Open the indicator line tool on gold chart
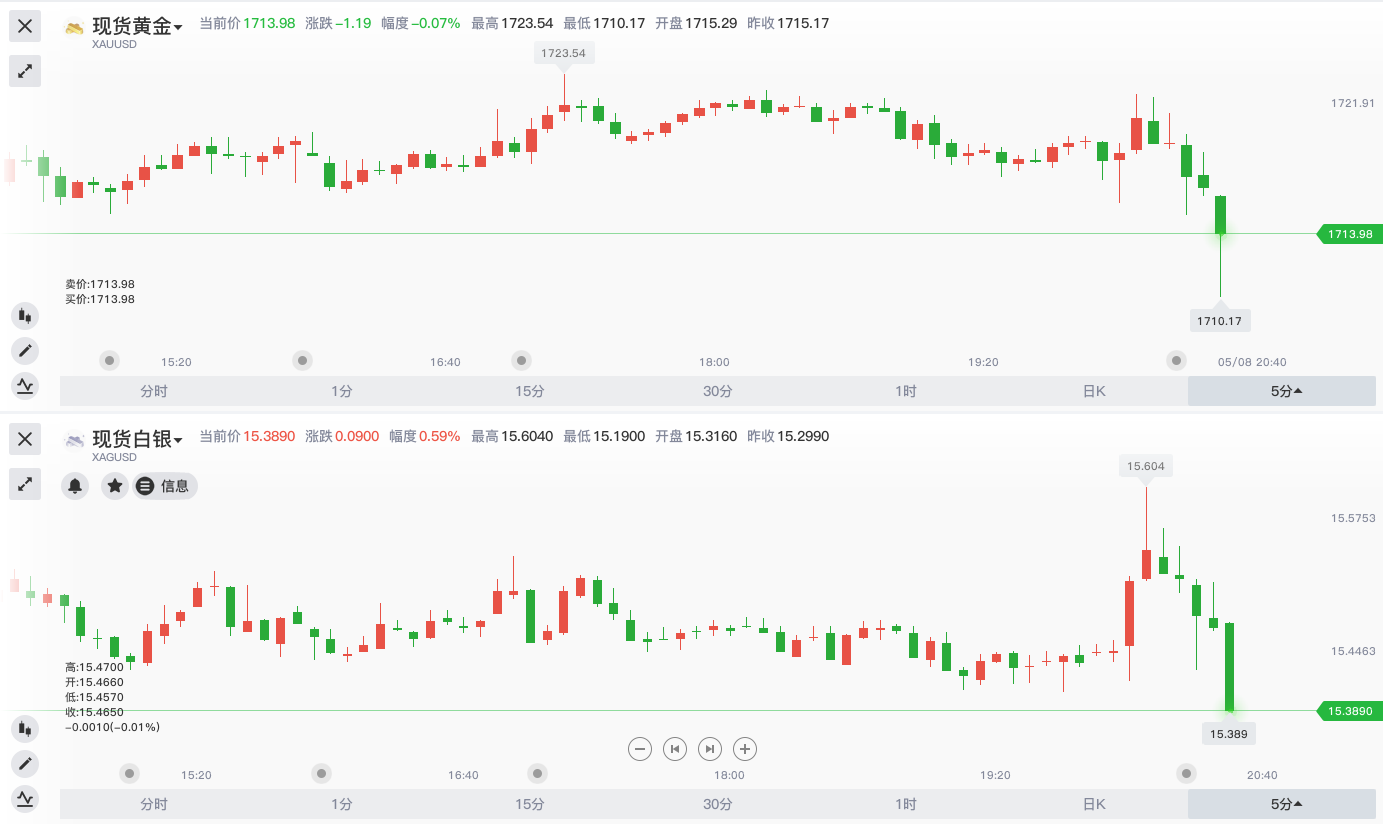 (x=25, y=385)
